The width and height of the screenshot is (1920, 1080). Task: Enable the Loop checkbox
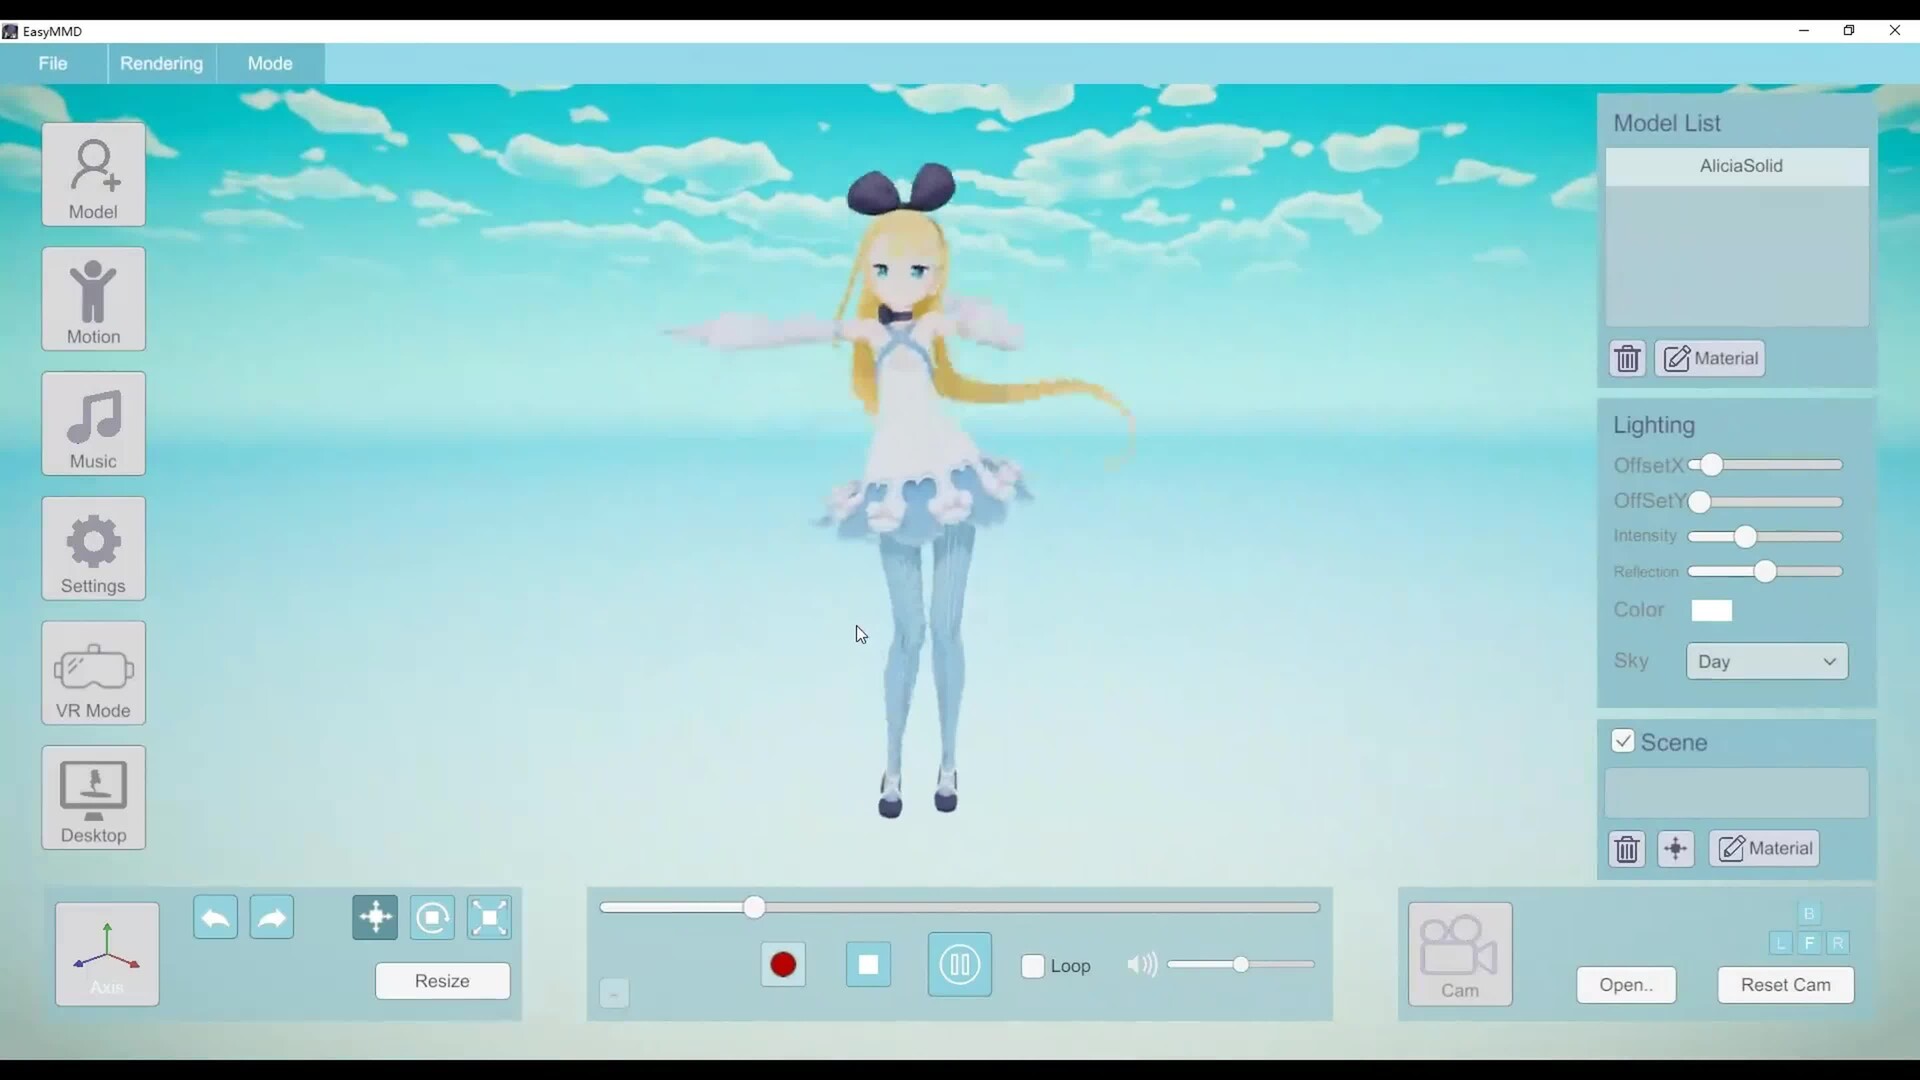tap(1033, 966)
